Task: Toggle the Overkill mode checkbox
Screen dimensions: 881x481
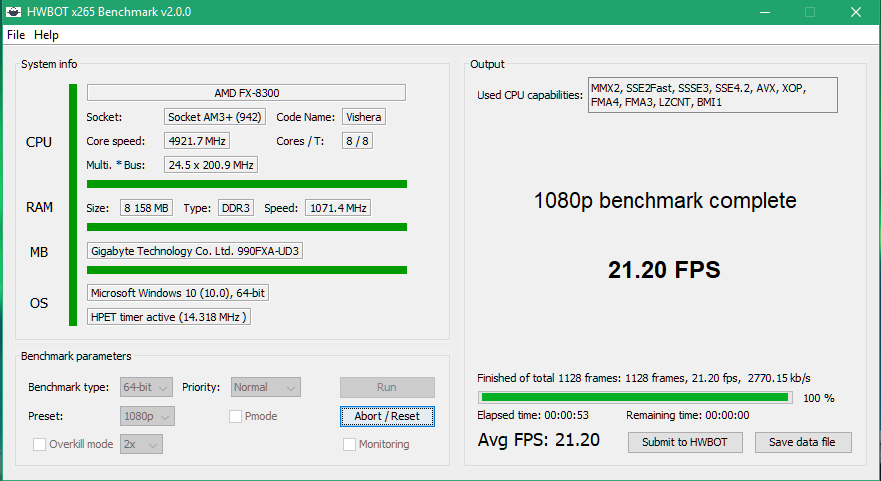Action: pos(39,444)
